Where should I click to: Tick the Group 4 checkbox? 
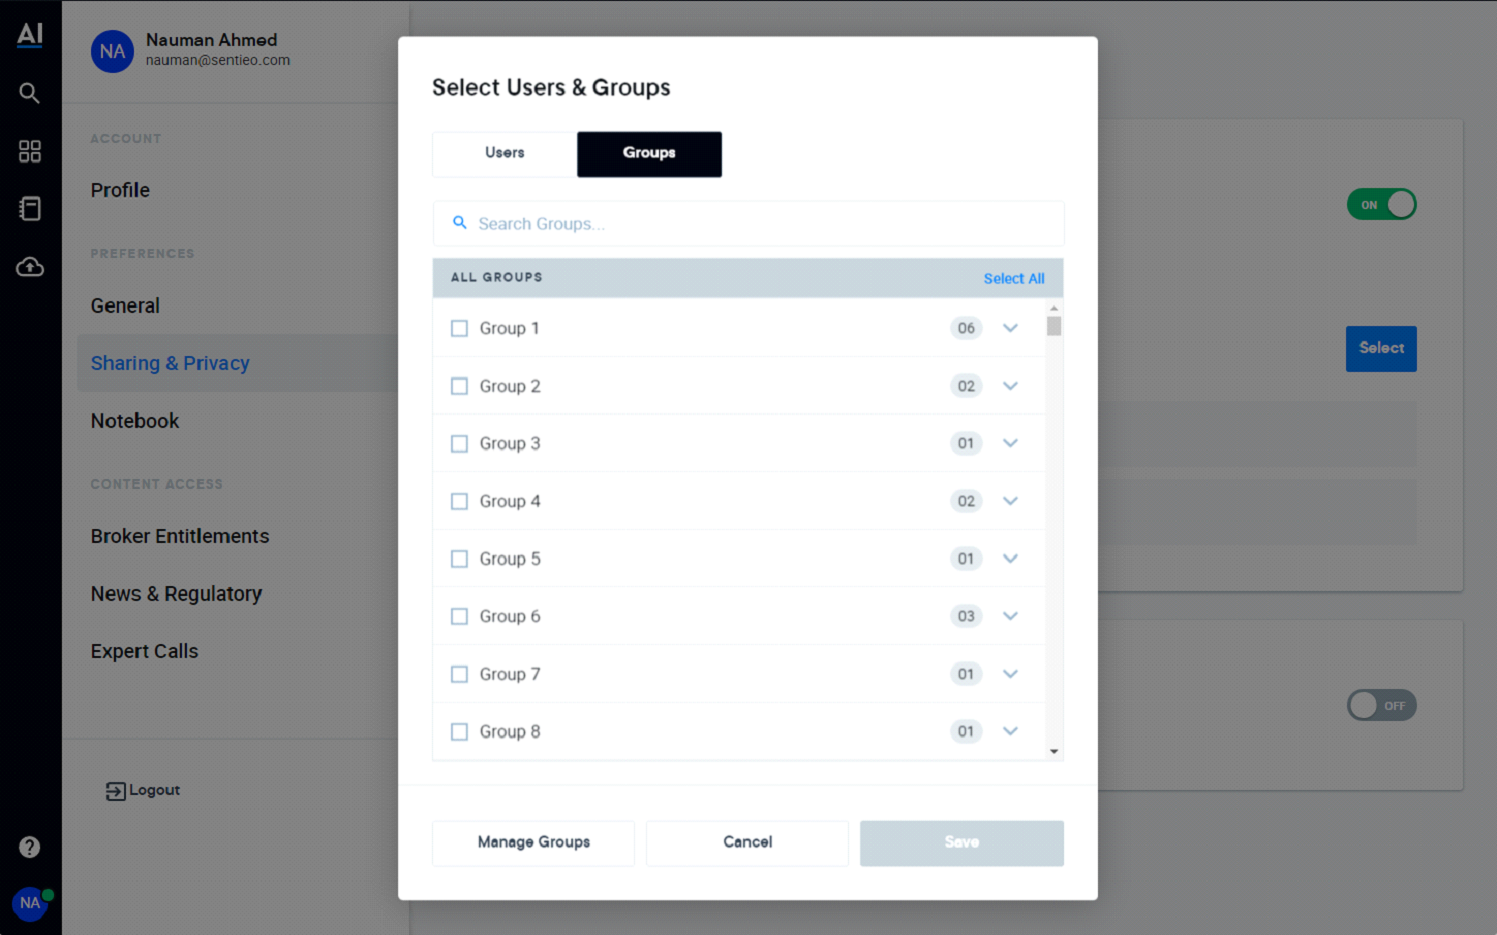[x=459, y=501]
